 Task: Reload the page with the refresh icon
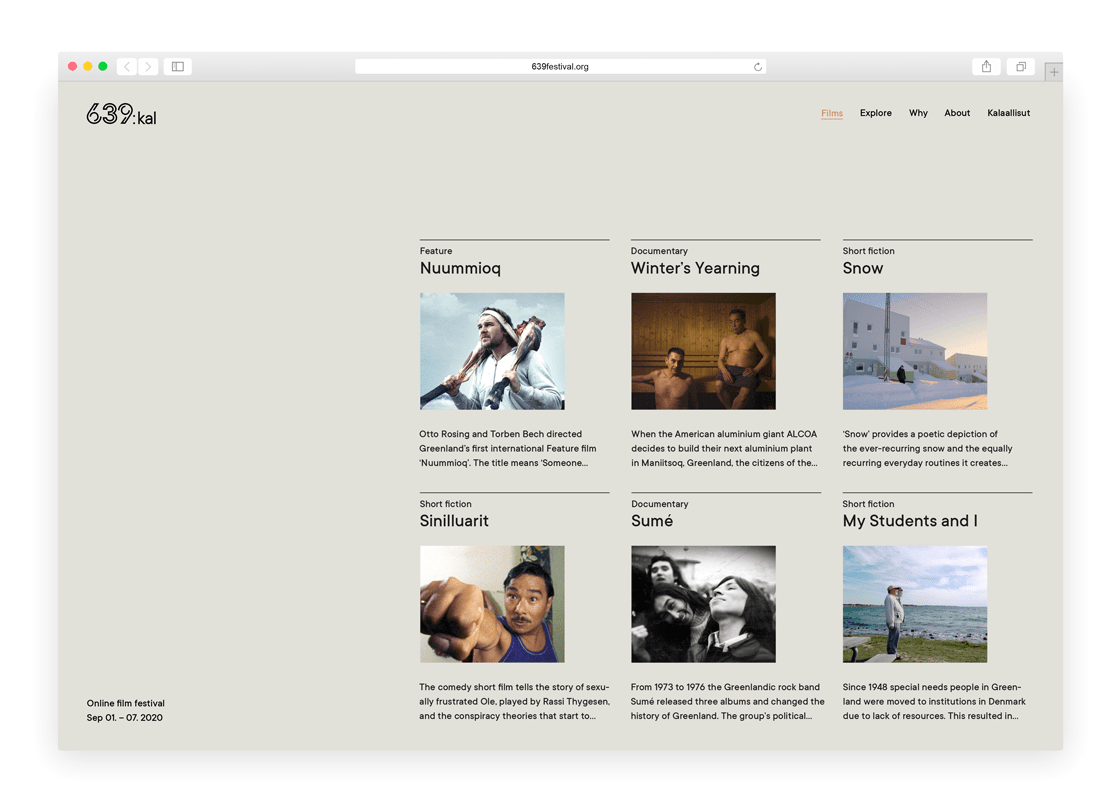click(x=757, y=67)
